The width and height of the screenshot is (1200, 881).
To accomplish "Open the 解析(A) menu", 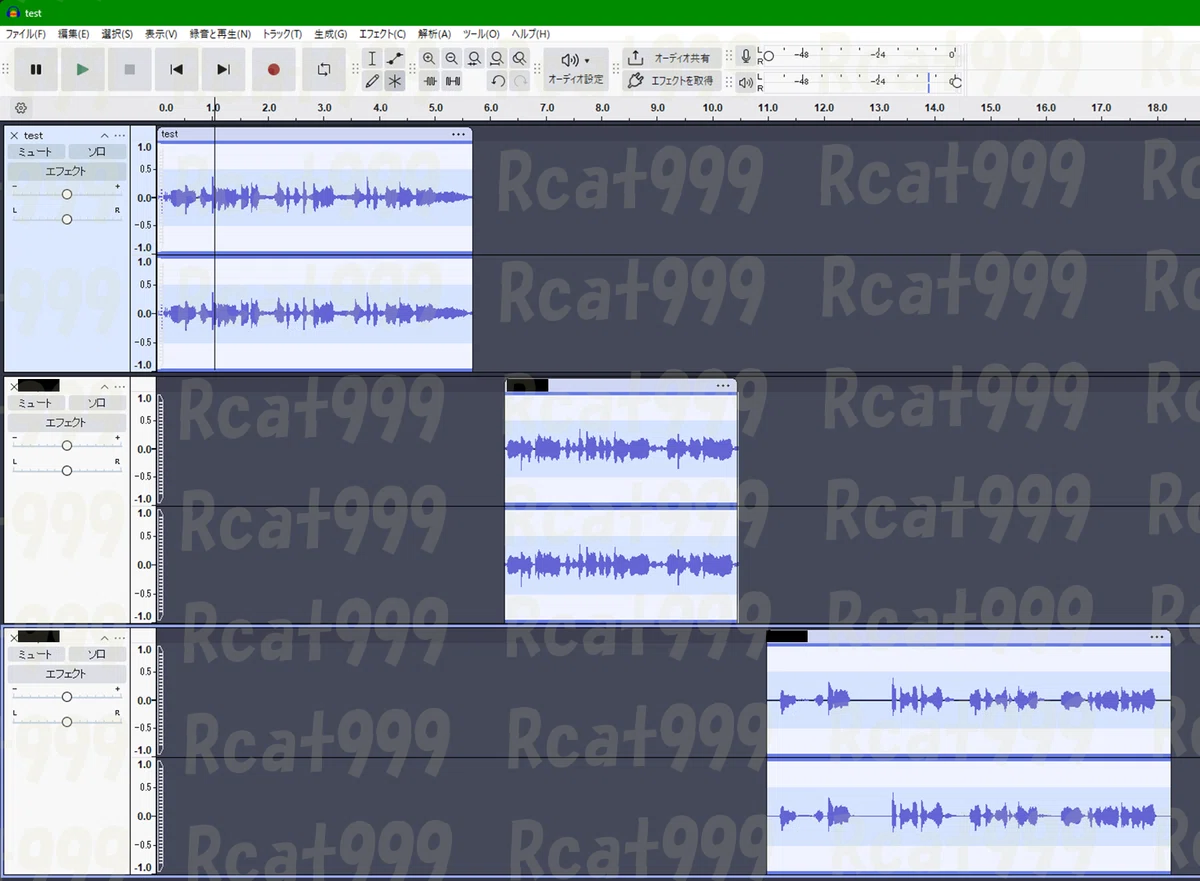I will [x=434, y=34].
